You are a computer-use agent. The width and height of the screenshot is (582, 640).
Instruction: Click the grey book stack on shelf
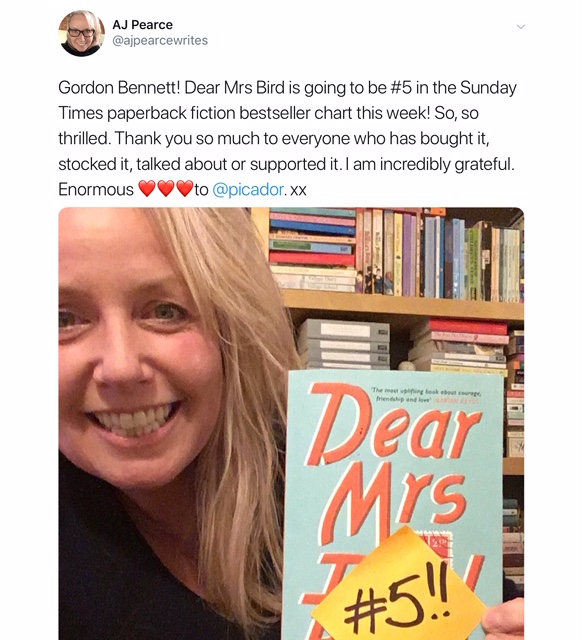point(344,344)
